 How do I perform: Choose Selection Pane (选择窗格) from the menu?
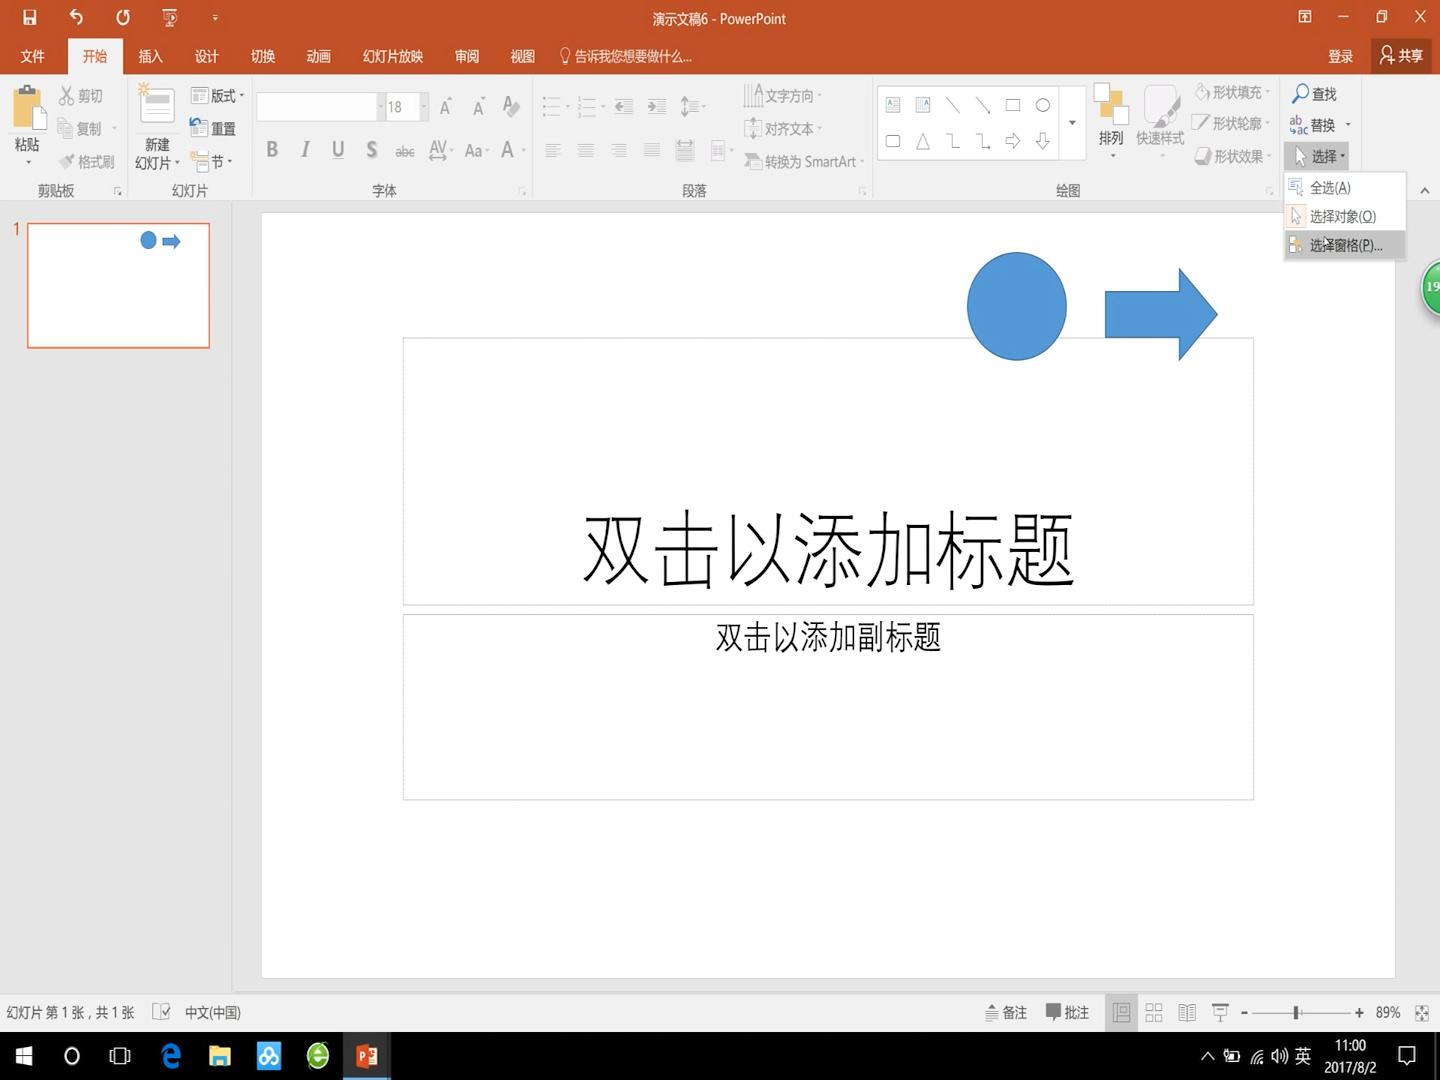(x=1345, y=245)
